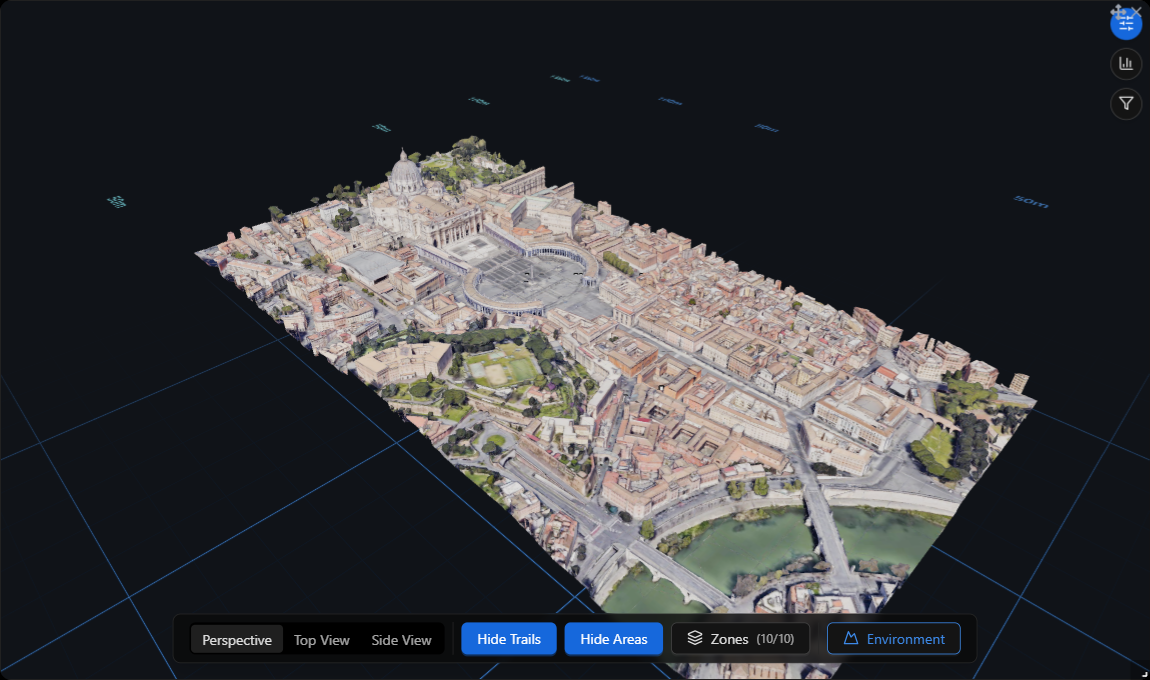Switch to Side View

click(x=401, y=640)
